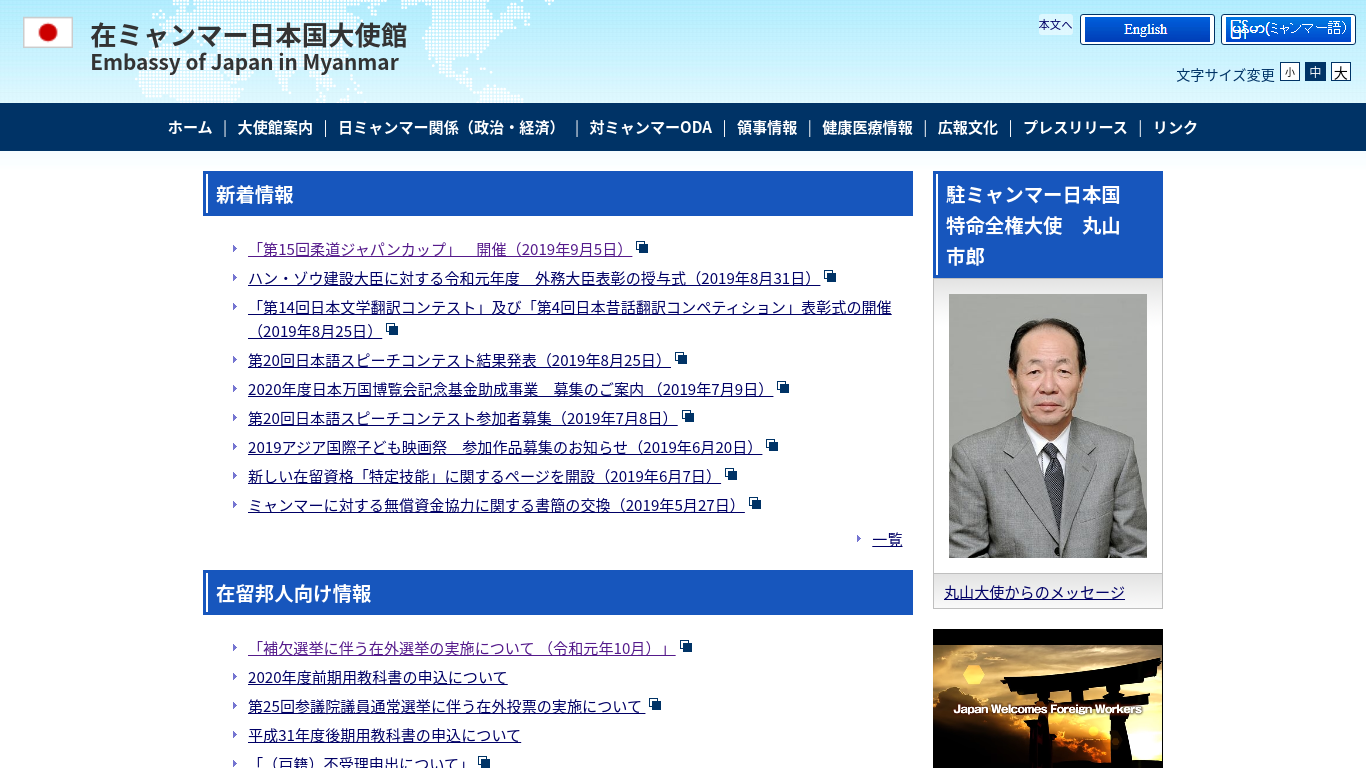
Task: Open new-window icon after 第15回柔道ジャパンカップ link
Action: (642, 247)
